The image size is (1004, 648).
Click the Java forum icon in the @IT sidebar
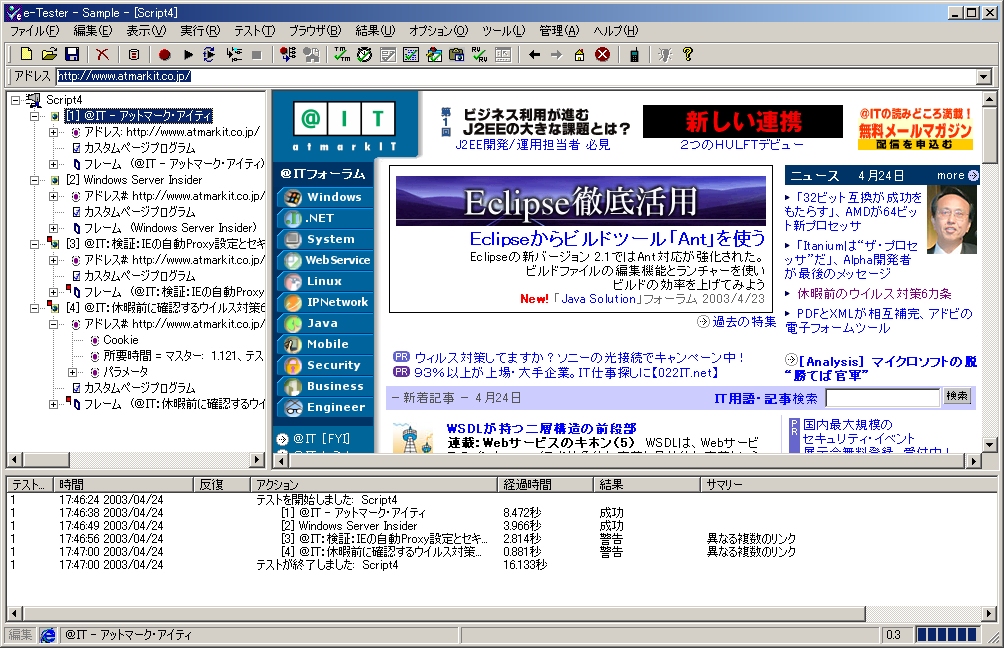[293, 323]
